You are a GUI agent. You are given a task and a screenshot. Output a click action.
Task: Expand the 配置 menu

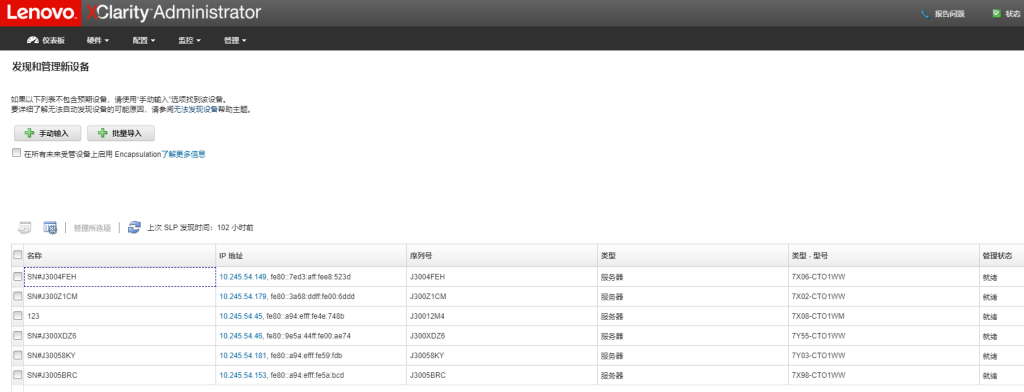coord(144,41)
